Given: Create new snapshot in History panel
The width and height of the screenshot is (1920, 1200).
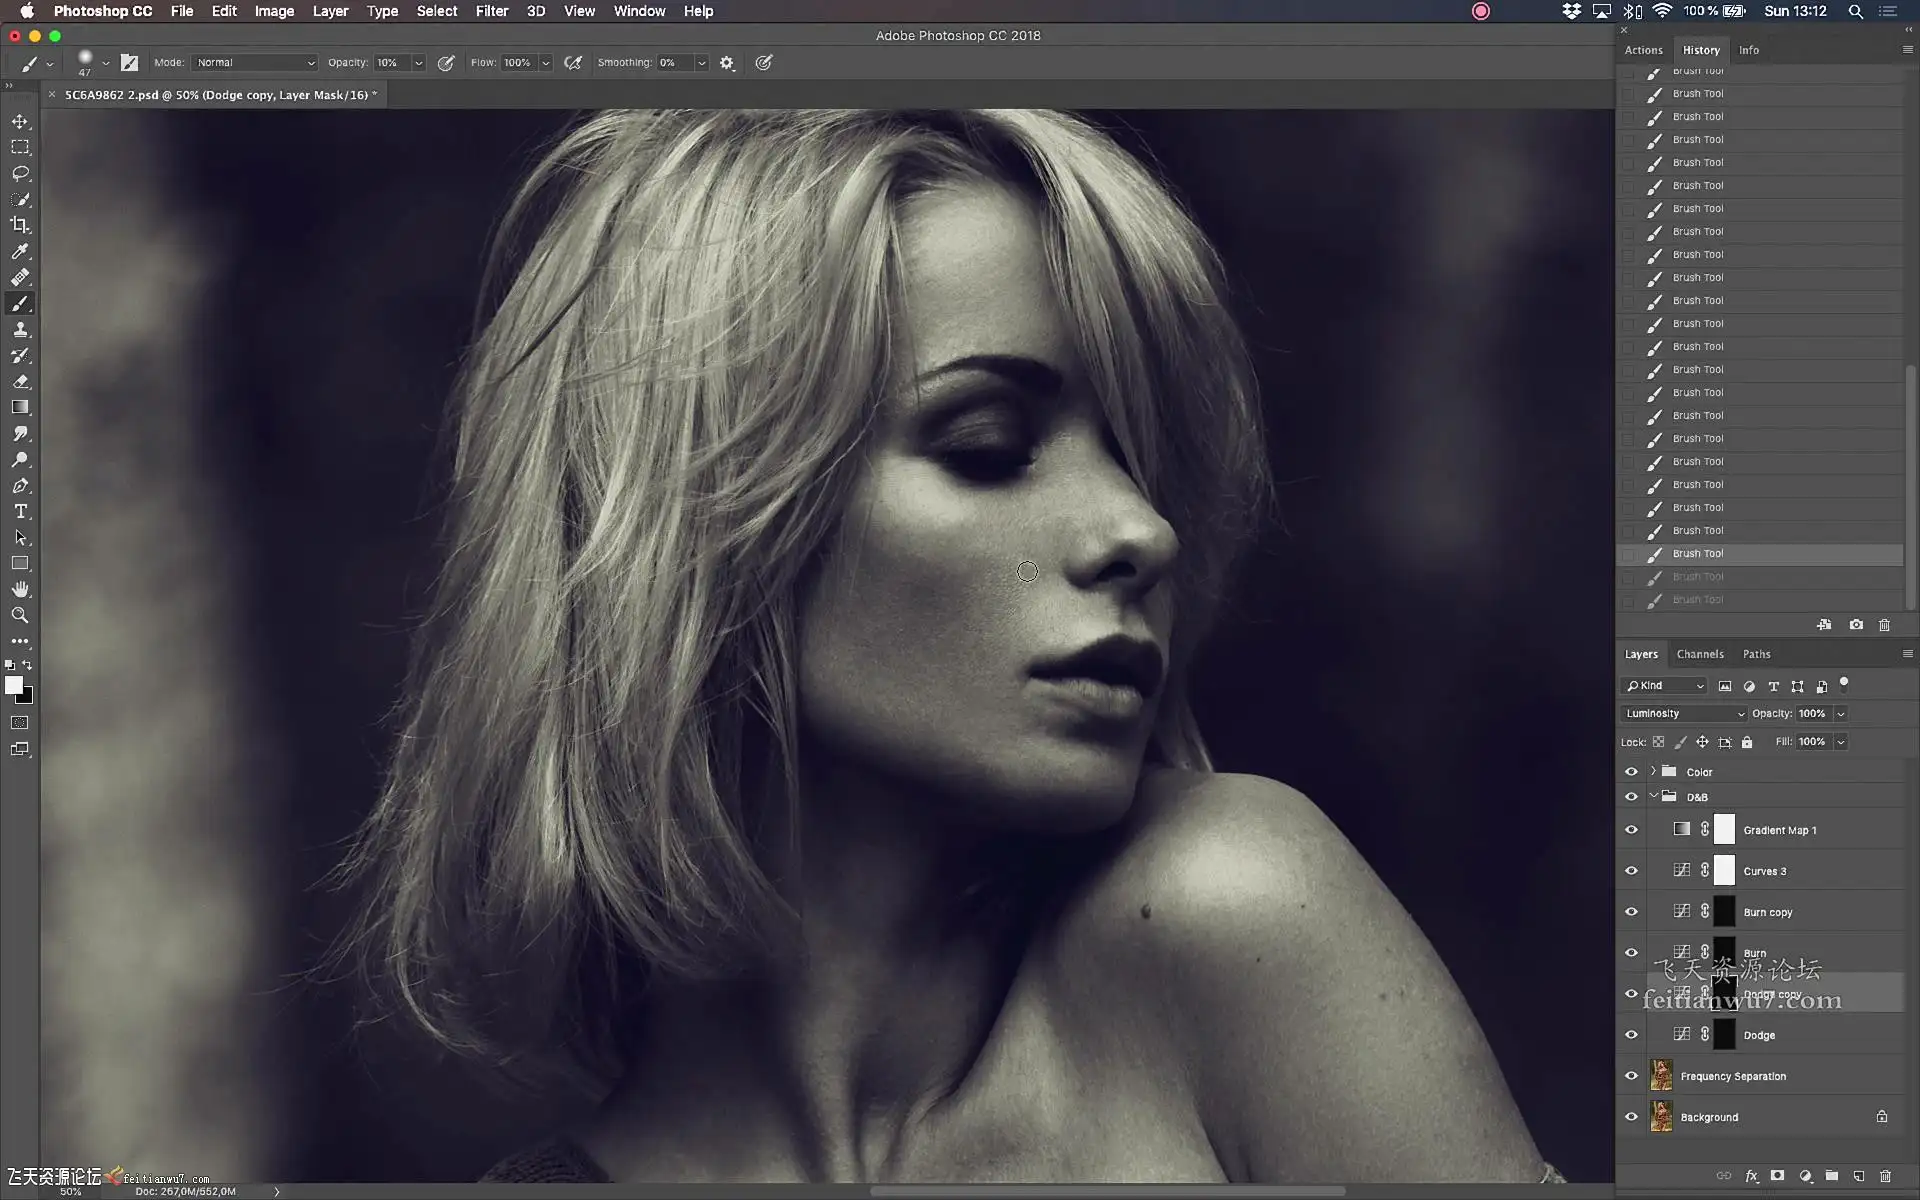Looking at the screenshot, I should (x=1856, y=625).
